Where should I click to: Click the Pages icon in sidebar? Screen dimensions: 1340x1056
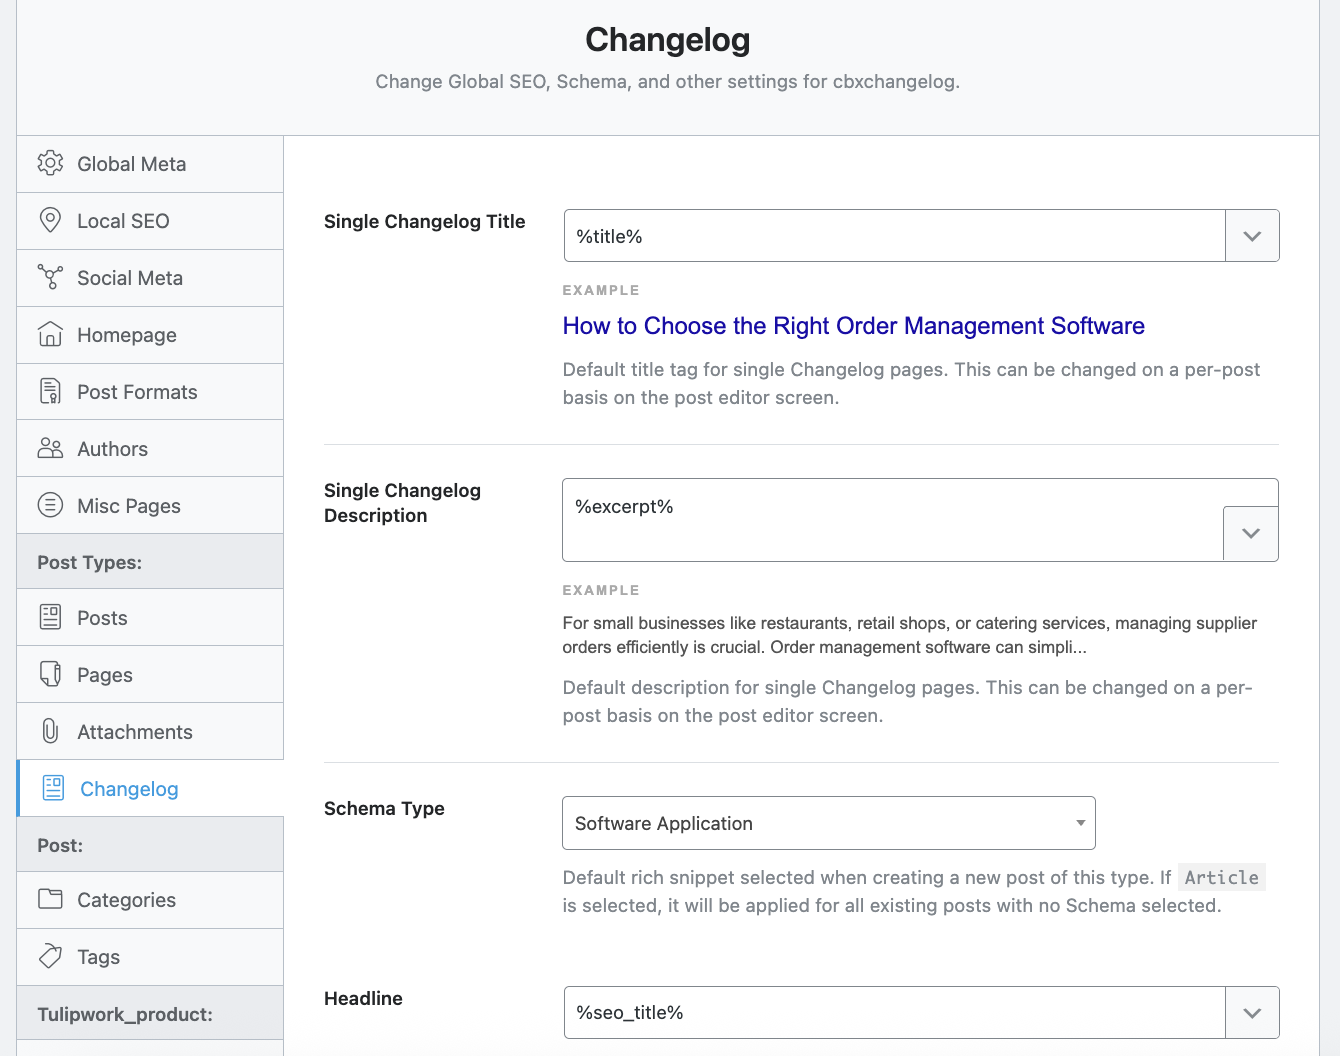(50, 674)
